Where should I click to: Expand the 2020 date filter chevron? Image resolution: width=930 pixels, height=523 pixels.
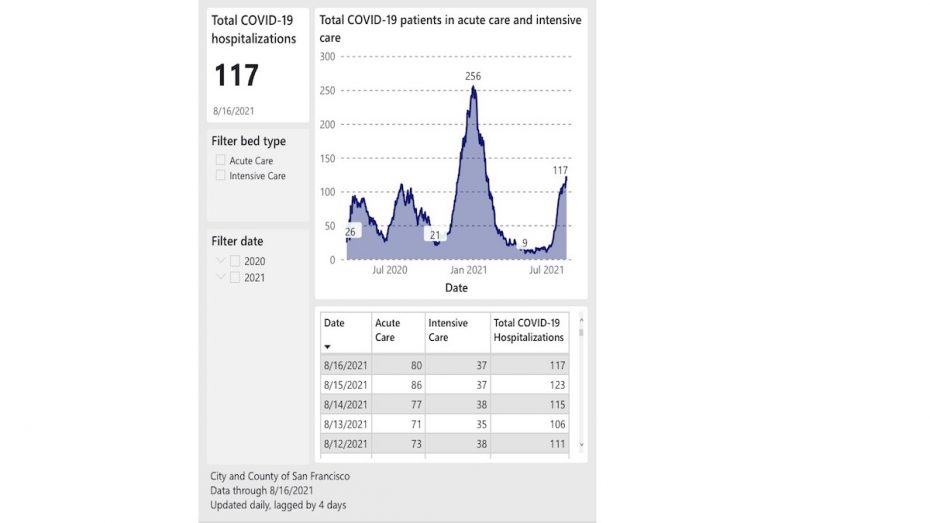220,261
